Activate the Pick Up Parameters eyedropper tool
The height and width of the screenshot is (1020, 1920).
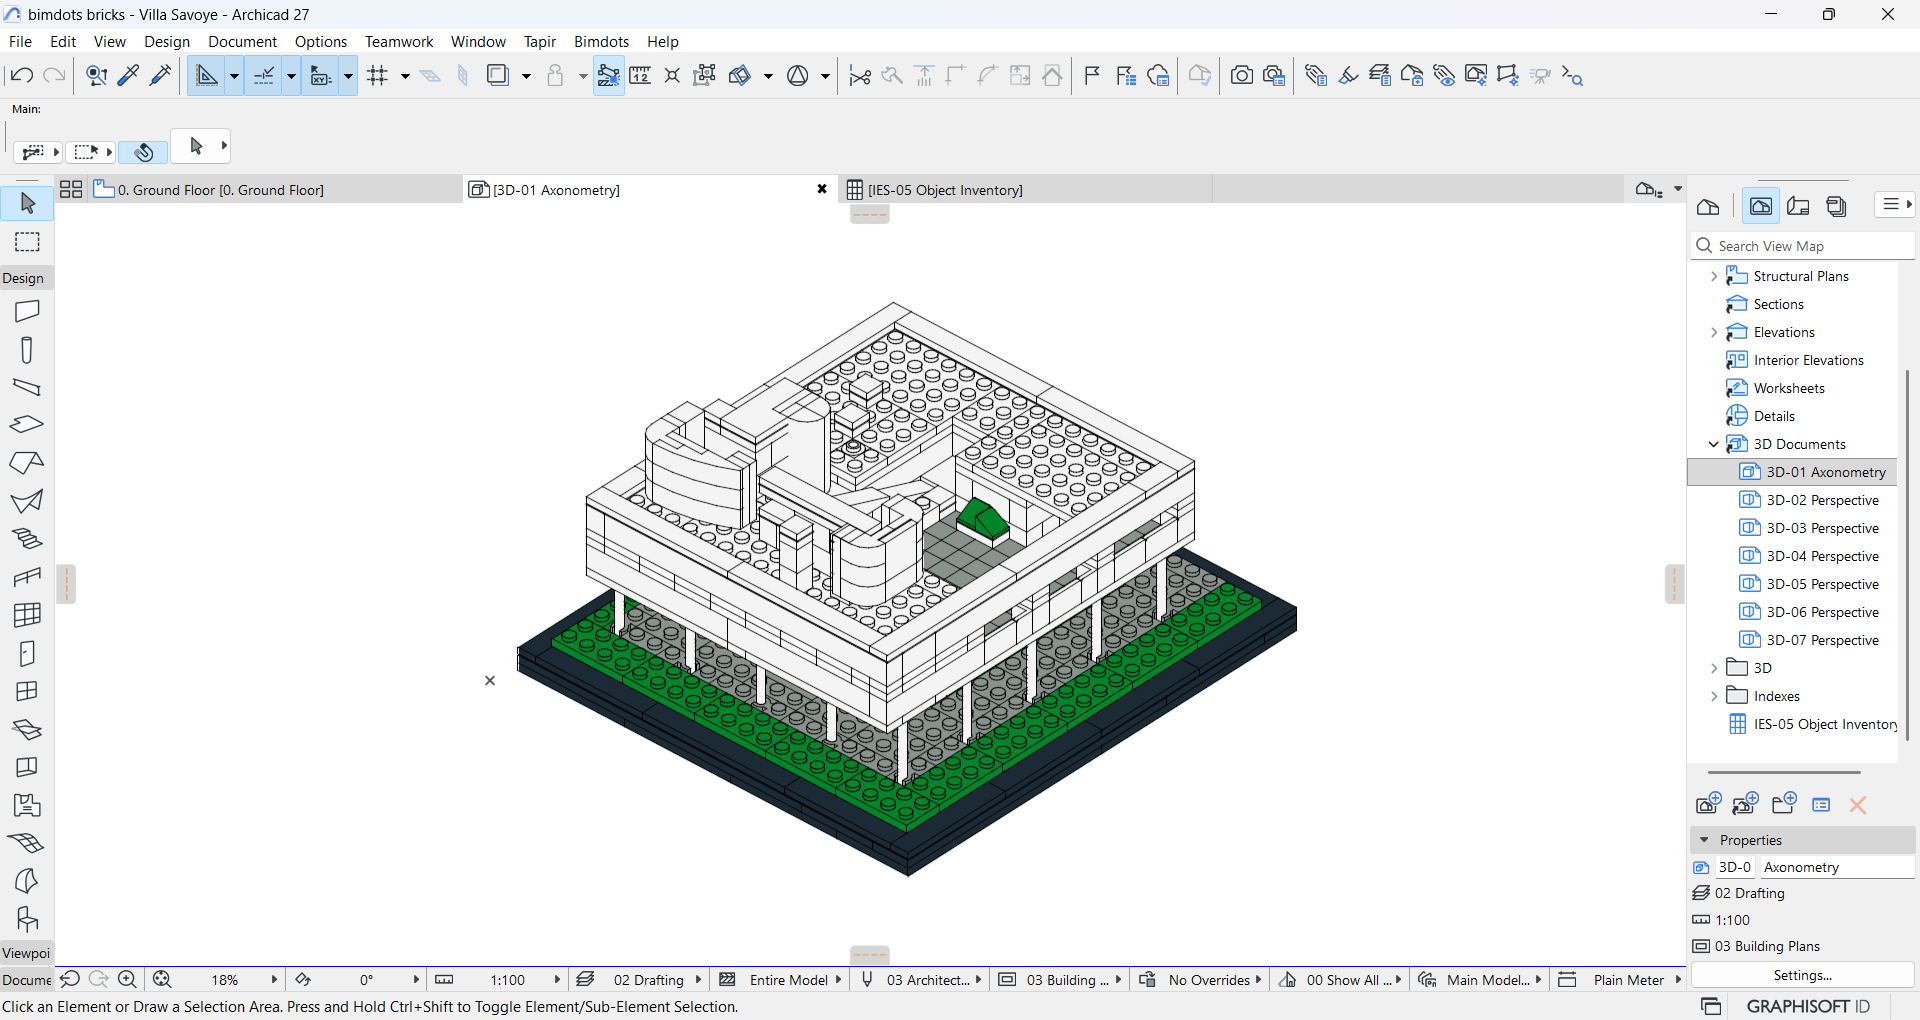(128, 75)
